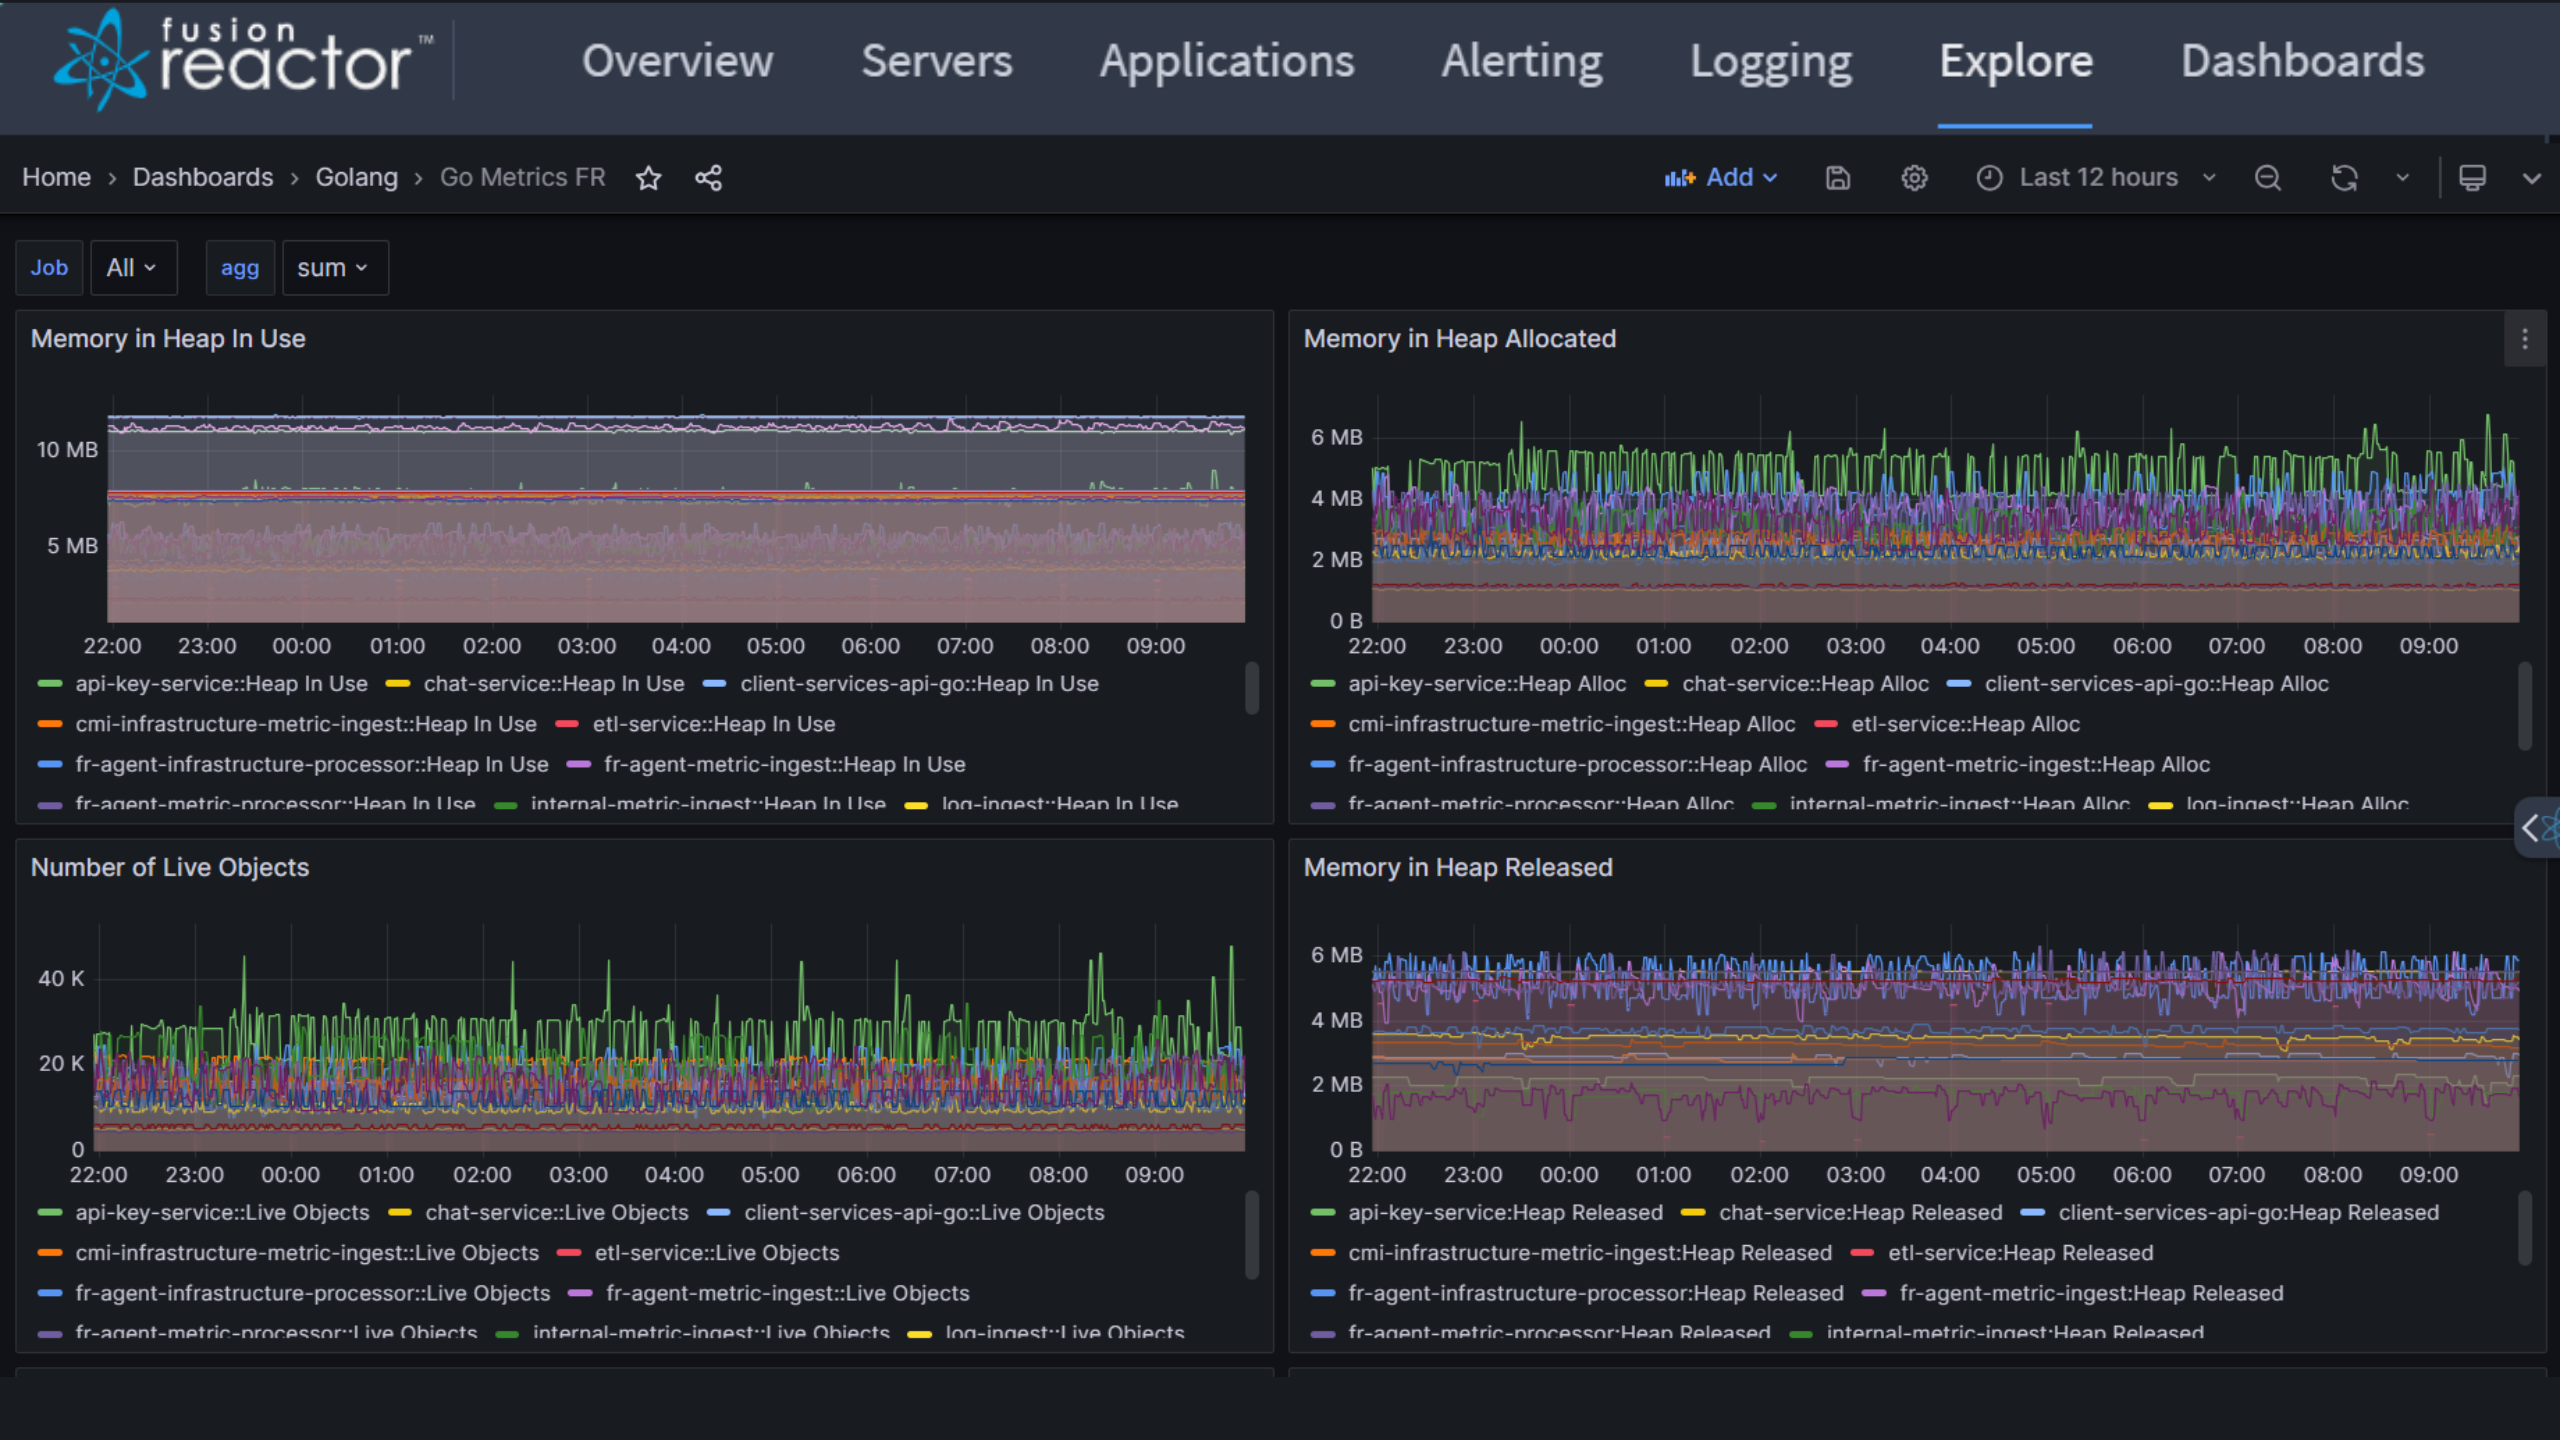
Task: Click the Go Metrics FR breadcrumb
Action: tap(523, 178)
